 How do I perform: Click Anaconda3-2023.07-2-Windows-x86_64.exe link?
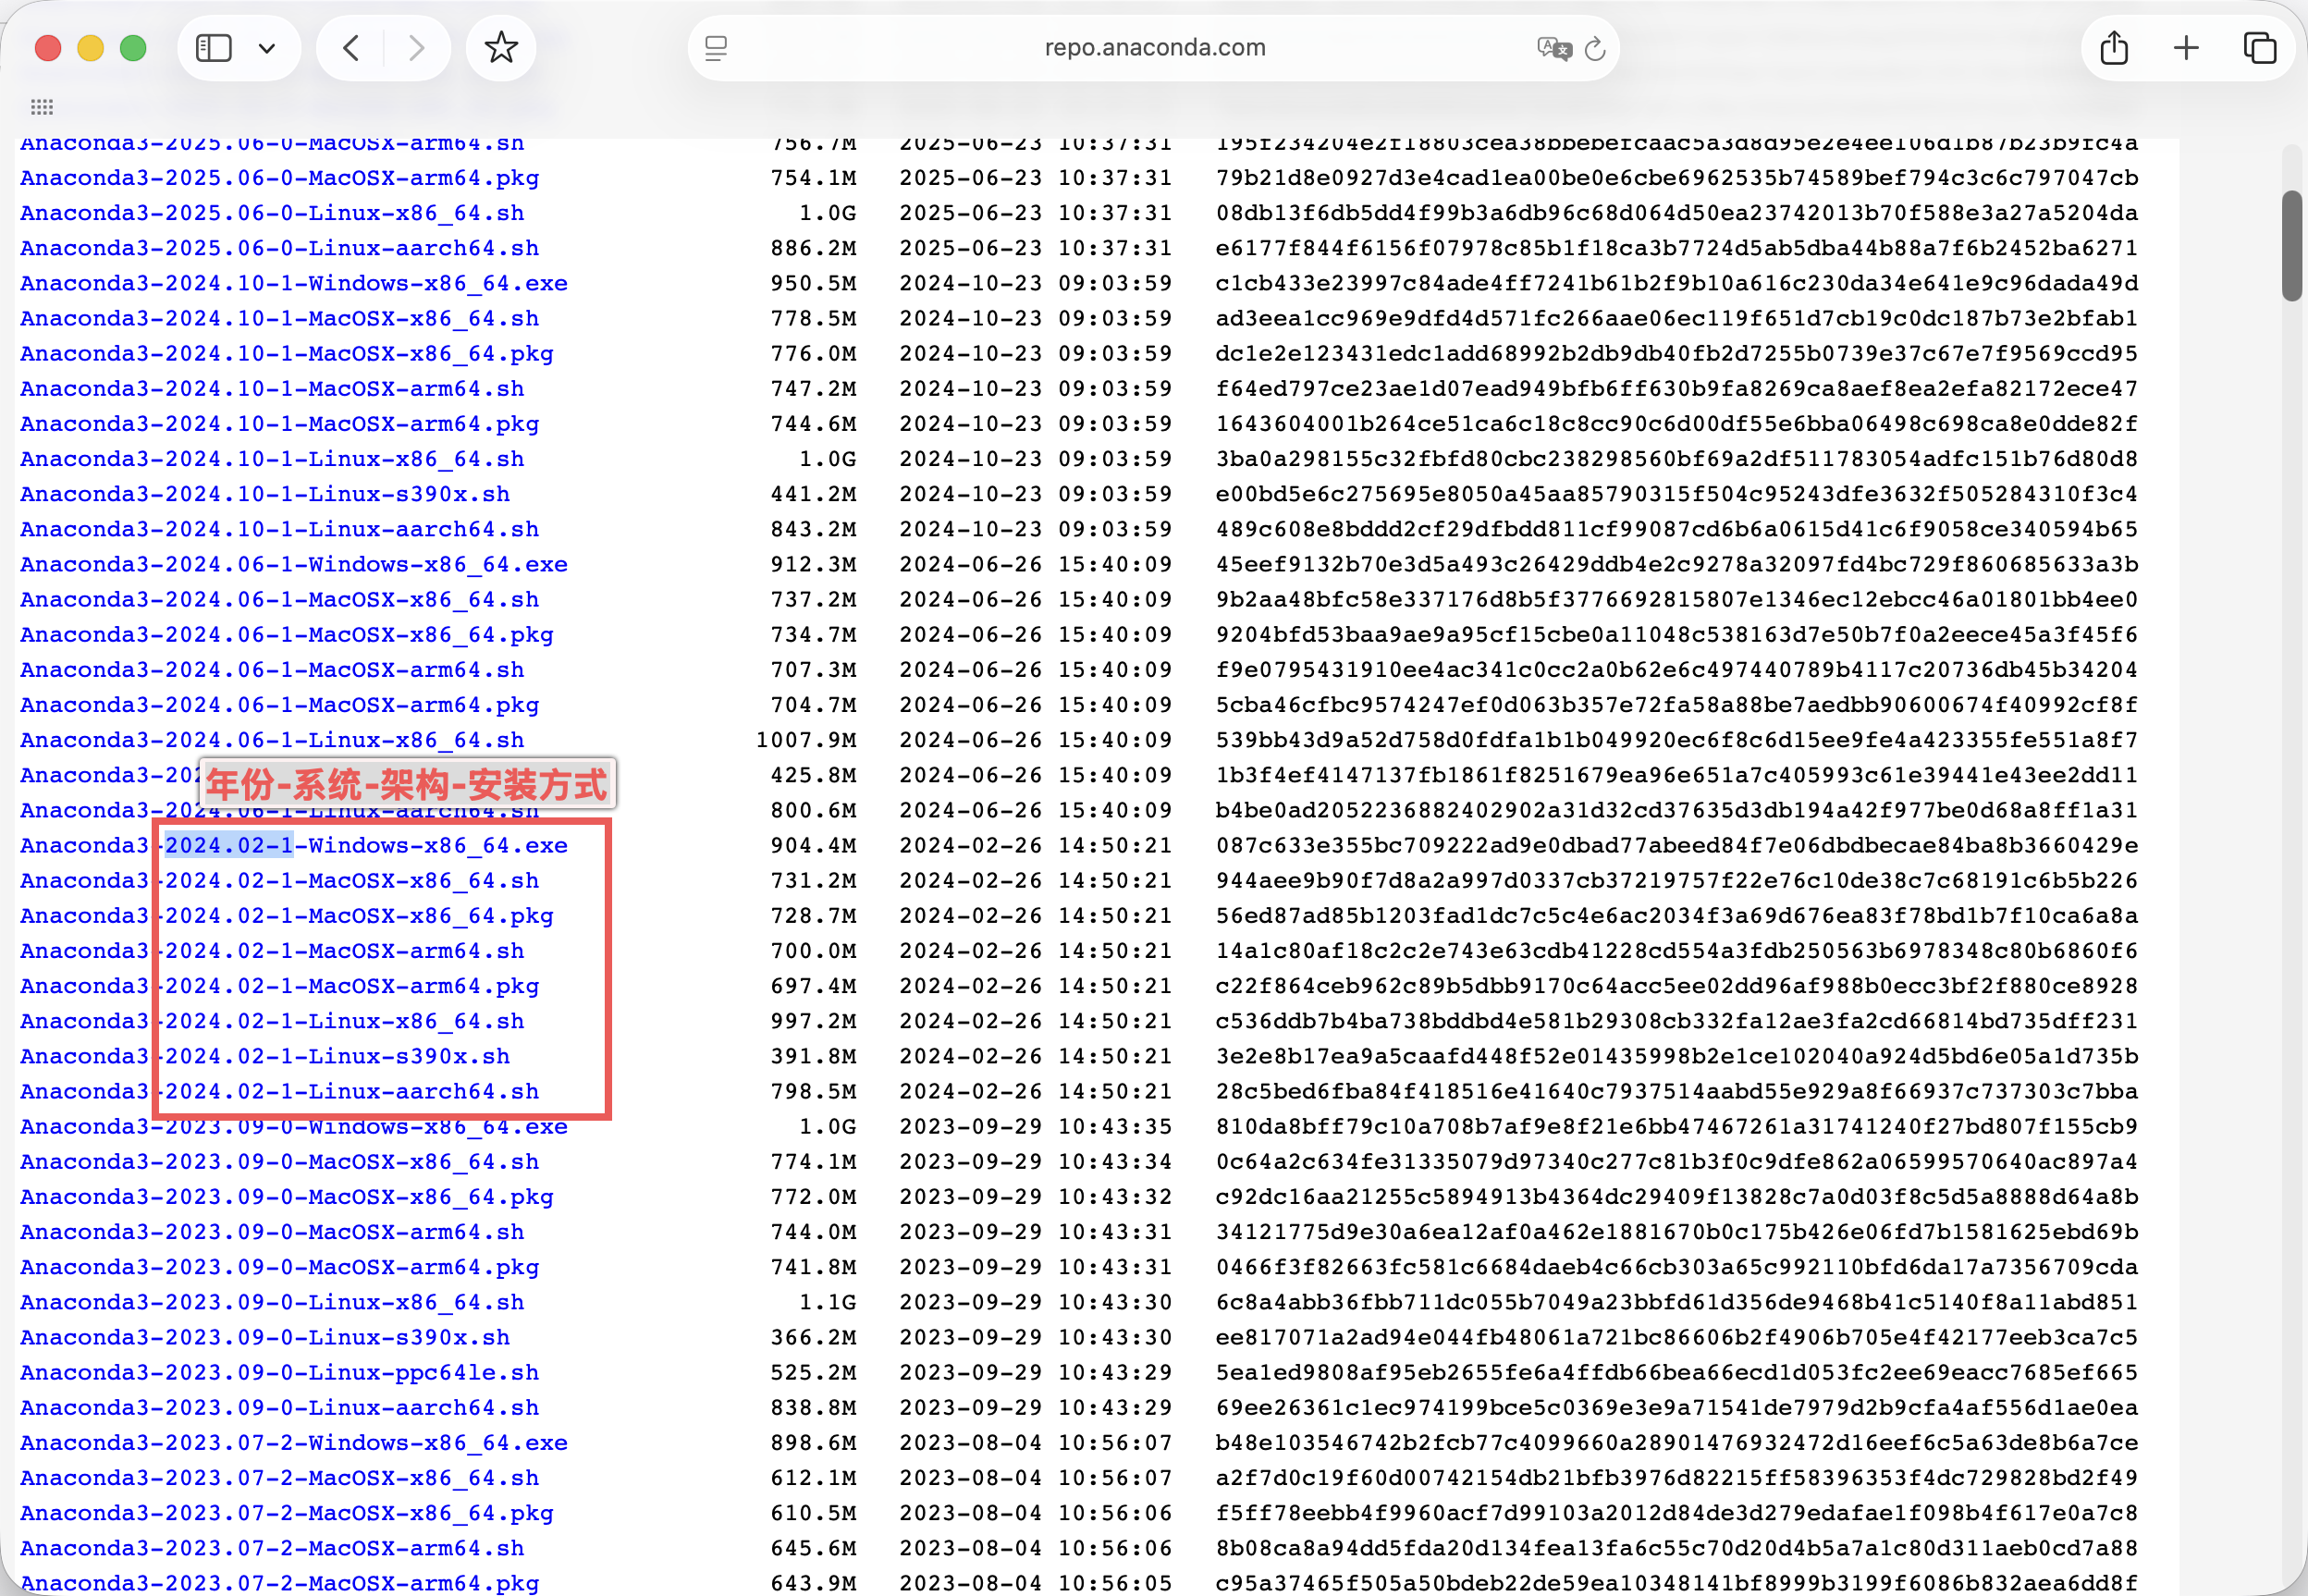(294, 1443)
